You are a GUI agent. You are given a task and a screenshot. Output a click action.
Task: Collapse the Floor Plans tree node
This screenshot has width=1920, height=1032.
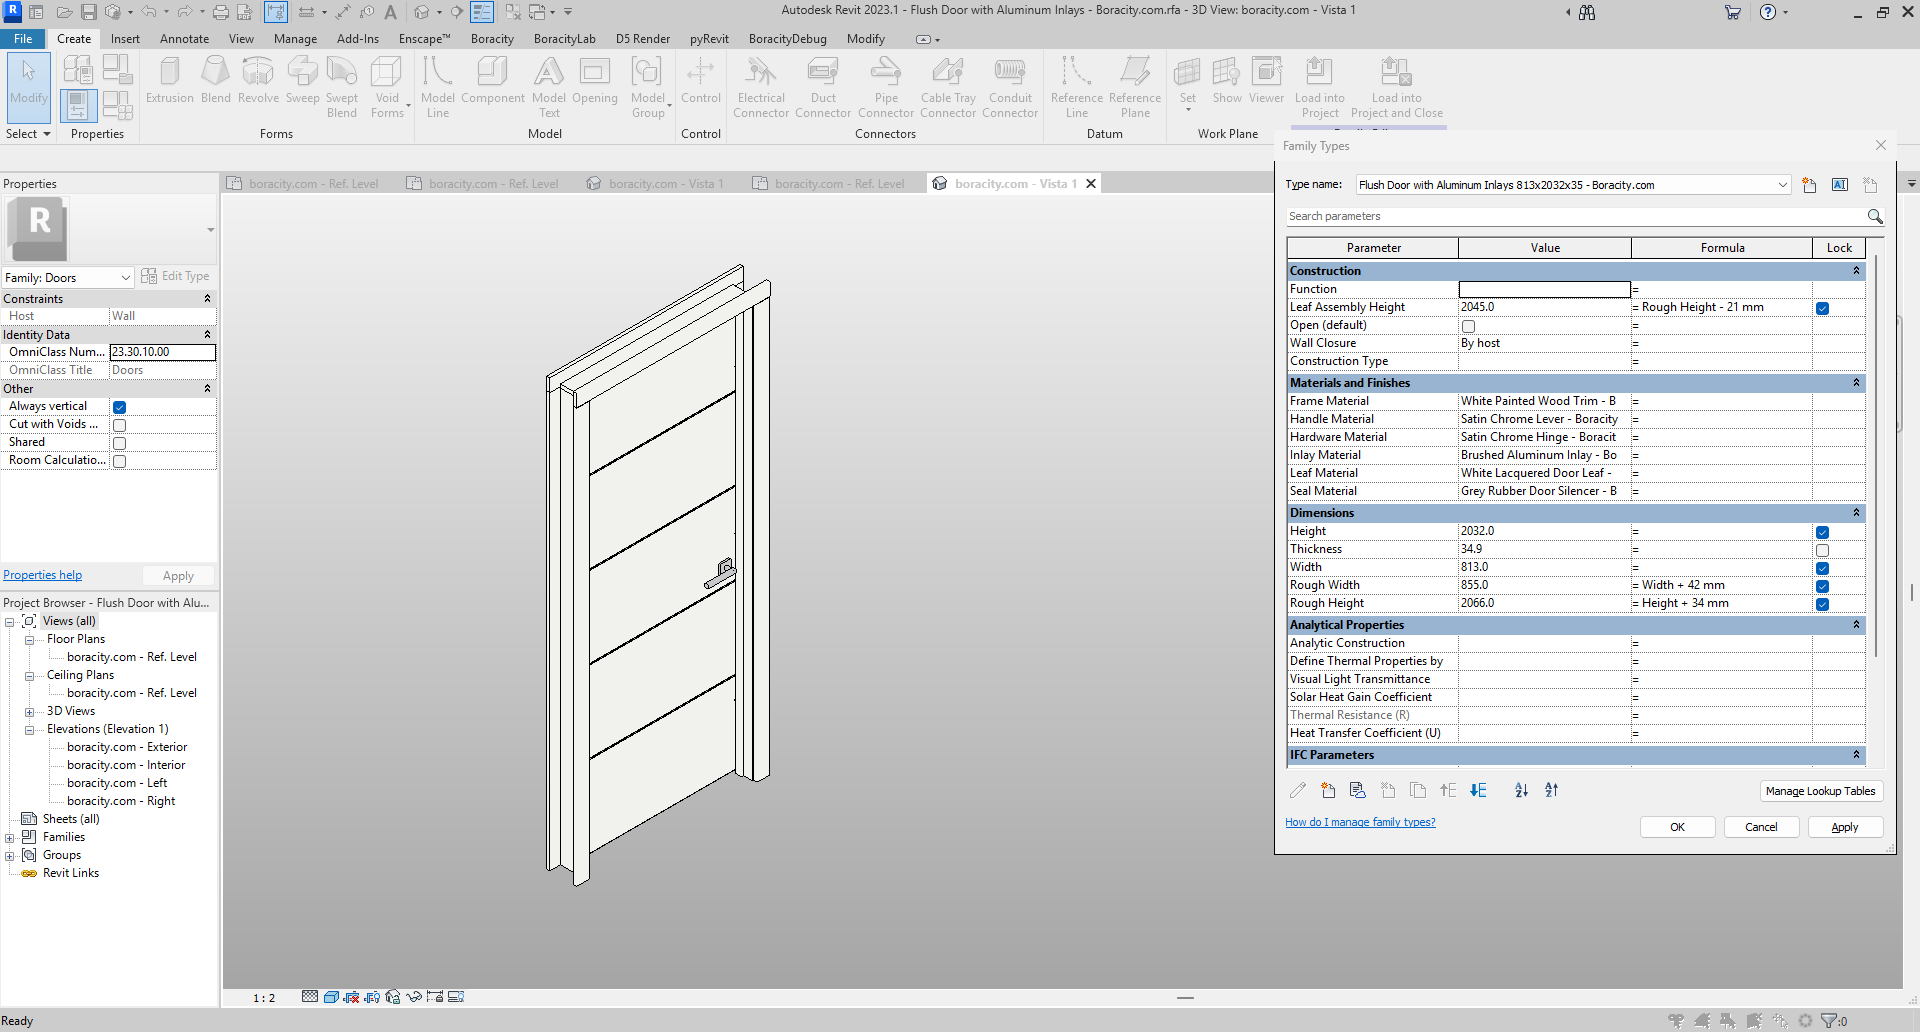click(x=29, y=640)
